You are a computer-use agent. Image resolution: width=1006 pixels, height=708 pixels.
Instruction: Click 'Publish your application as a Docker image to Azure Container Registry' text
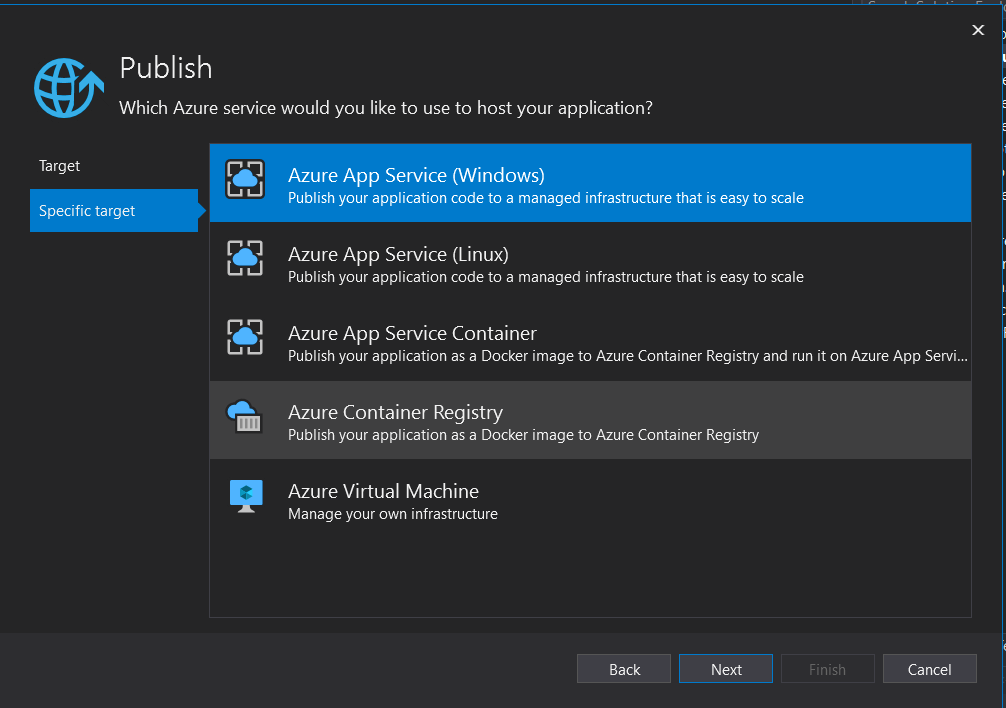point(523,435)
